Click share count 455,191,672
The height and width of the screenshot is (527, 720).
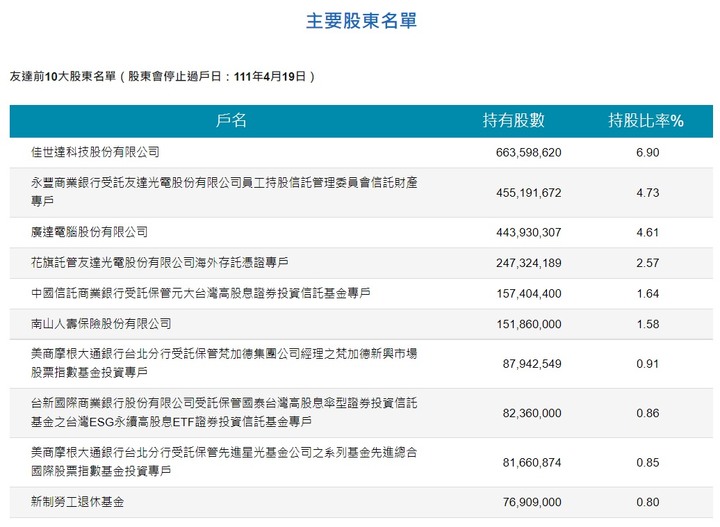(529, 192)
